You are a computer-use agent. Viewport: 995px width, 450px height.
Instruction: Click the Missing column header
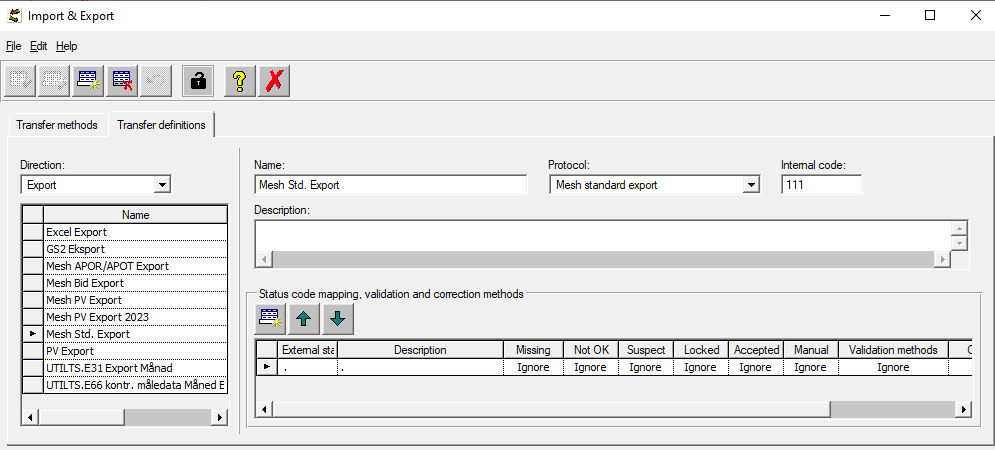[x=533, y=350]
